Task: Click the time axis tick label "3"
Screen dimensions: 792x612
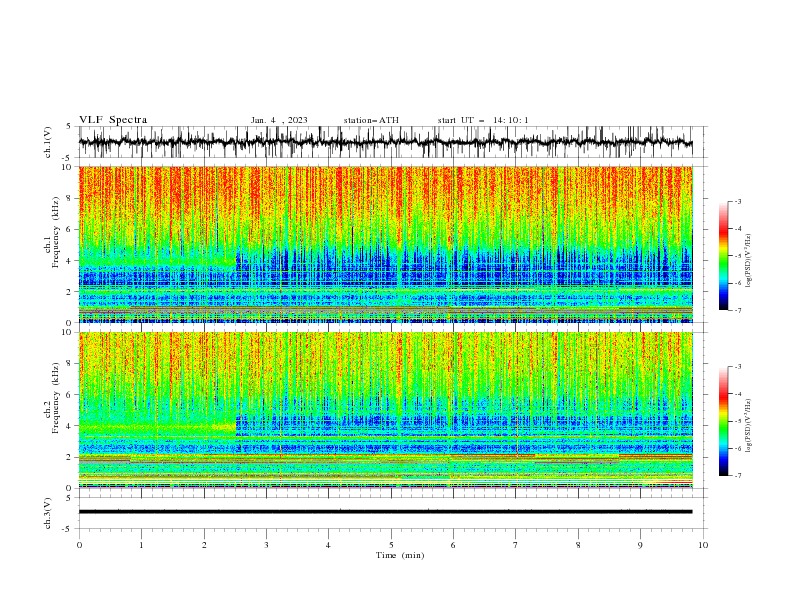Action: (266, 545)
